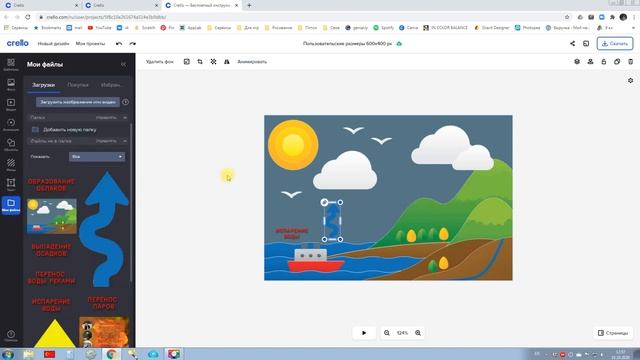Tick the Добавить новую папку checkbox
This screenshot has height=360, width=640.
[x=35, y=129]
